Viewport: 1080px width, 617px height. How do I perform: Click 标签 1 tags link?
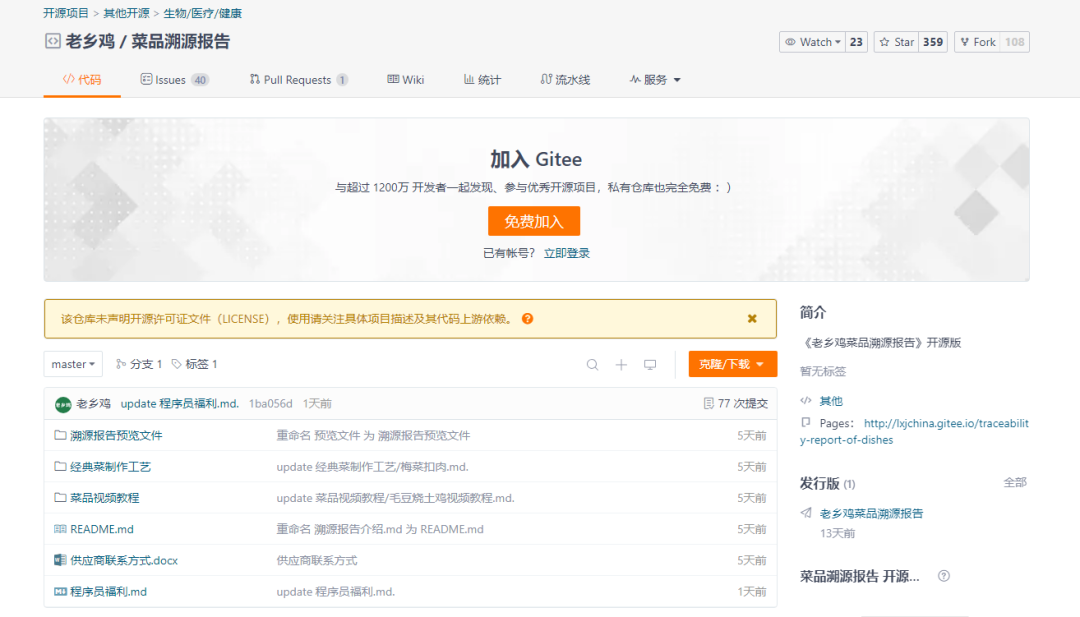(195, 364)
